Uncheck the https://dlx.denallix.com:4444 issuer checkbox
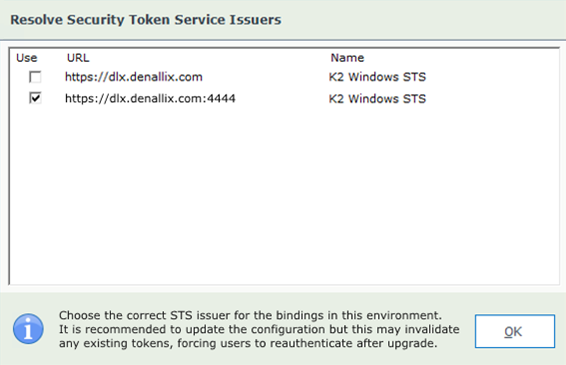566x365 pixels. click(x=35, y=98)
